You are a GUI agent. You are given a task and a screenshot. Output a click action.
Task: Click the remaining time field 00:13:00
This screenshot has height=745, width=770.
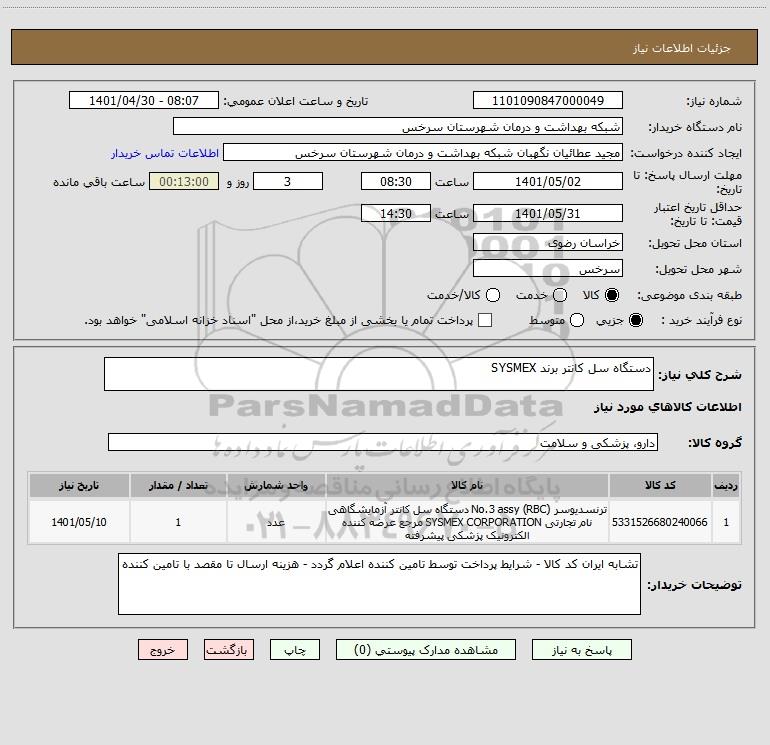184,181
